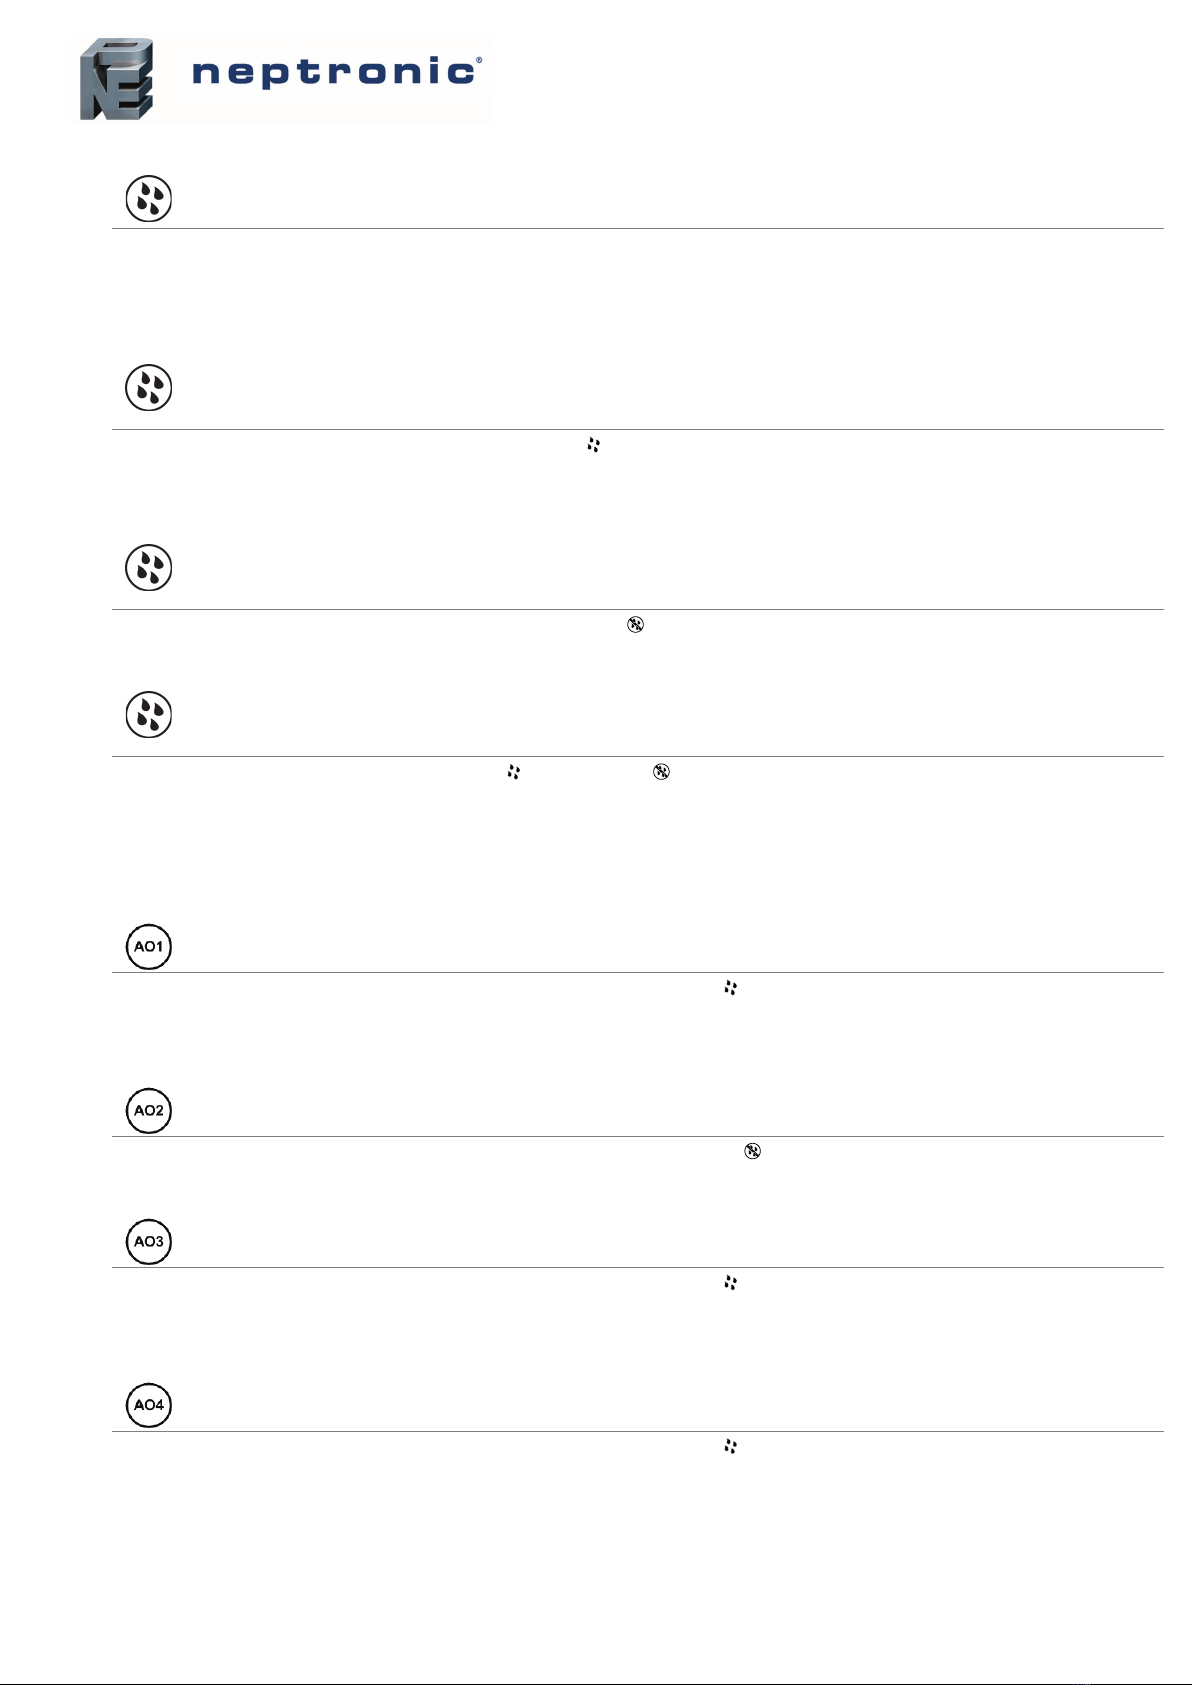
Task: Select the AO2 analog output icon
Action: click(148, 1111)
